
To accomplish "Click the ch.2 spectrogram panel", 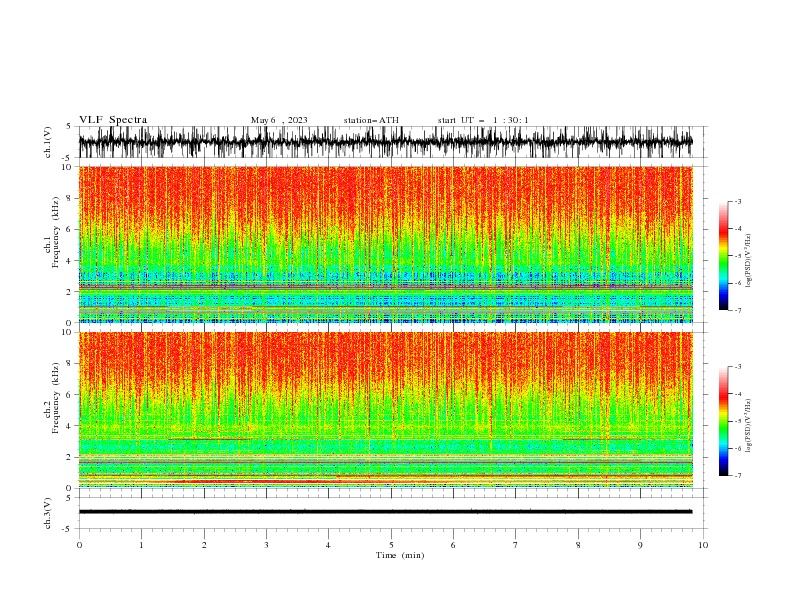I will (386, 410).
